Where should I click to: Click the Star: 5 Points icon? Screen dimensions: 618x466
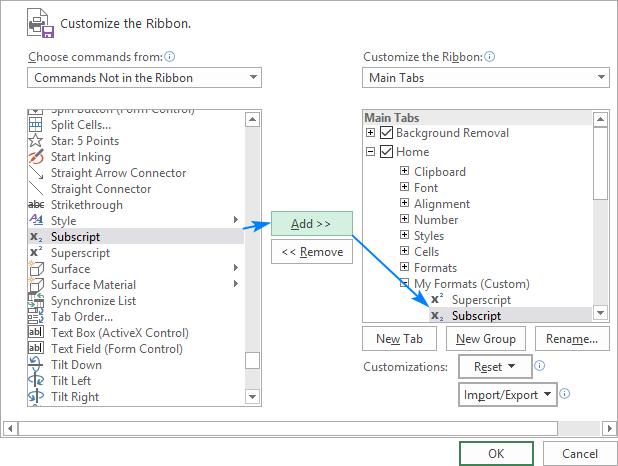point(36,141)
